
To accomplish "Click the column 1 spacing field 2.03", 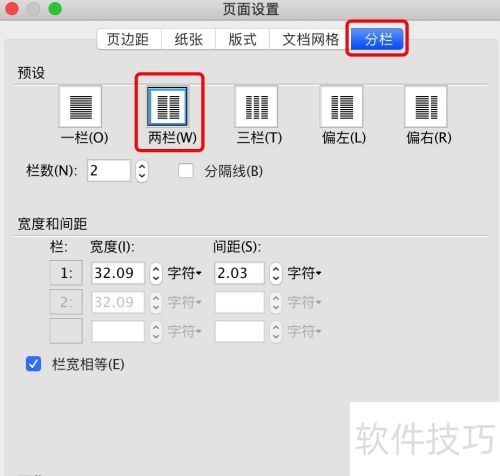I will coord(239,273).
